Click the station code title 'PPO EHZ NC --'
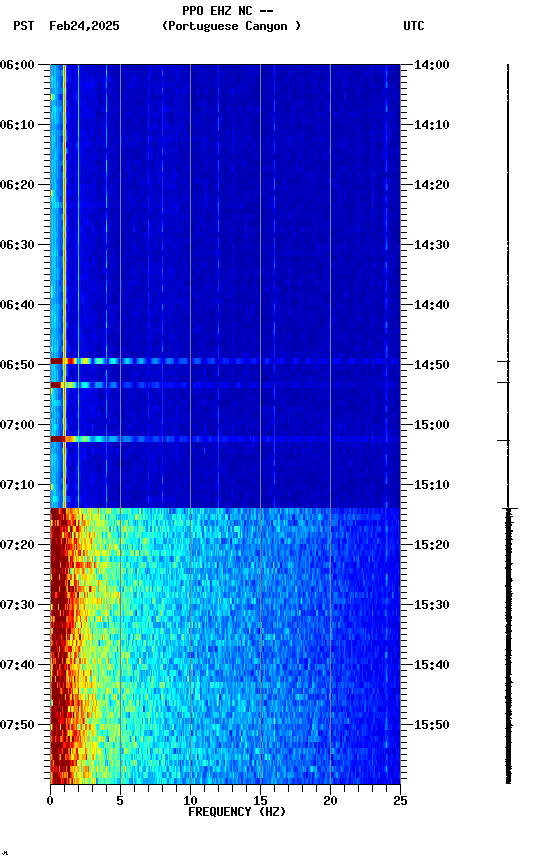The width and height of the screenshot is (552, 864). coord(228,11)
